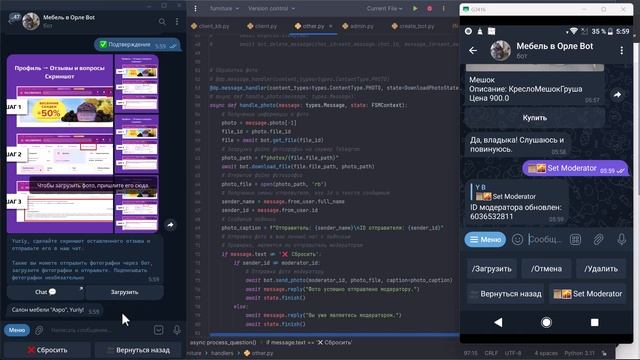
Task: Click phone Вернуться назад keyboard button
Action: point(506,294)
